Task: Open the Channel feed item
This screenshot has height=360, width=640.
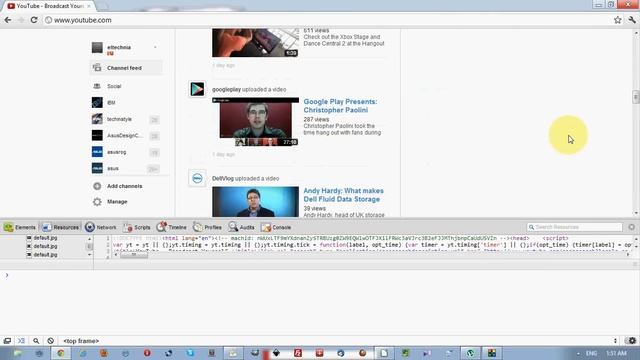Action: (x=126, y=68)
